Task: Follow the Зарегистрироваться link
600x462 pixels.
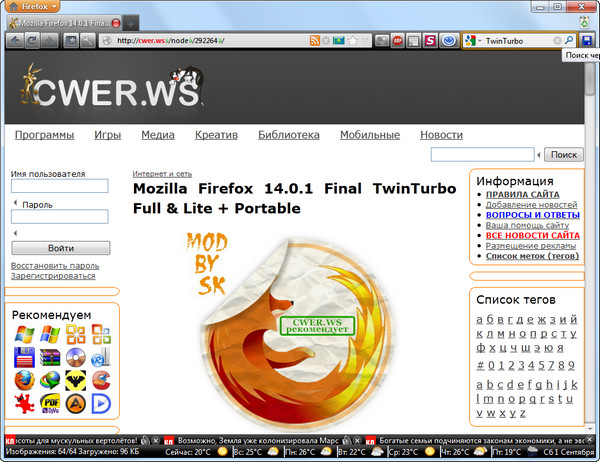Action: point(53,276)
